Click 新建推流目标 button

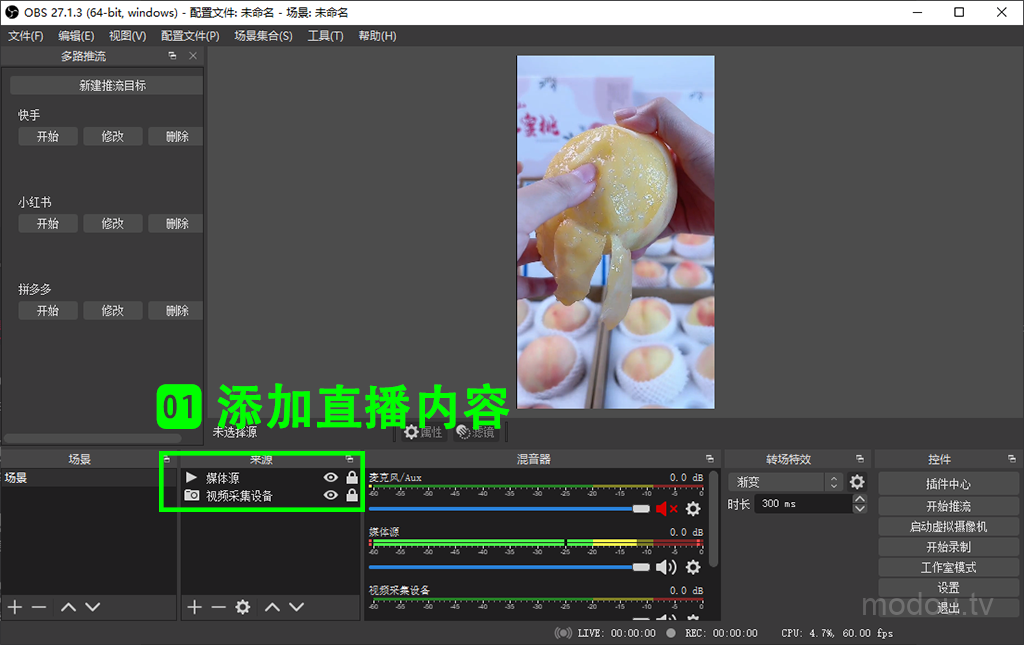coord(112,86)
